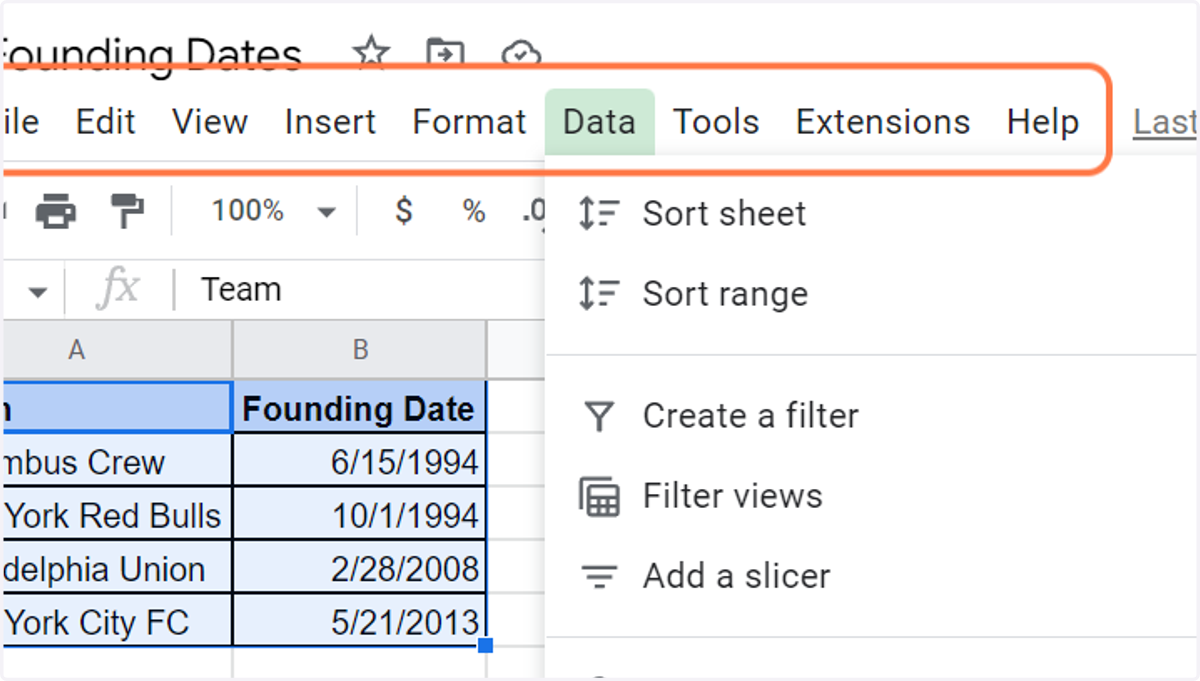
Task: Open the Help menu
Action: [1043, 122]
